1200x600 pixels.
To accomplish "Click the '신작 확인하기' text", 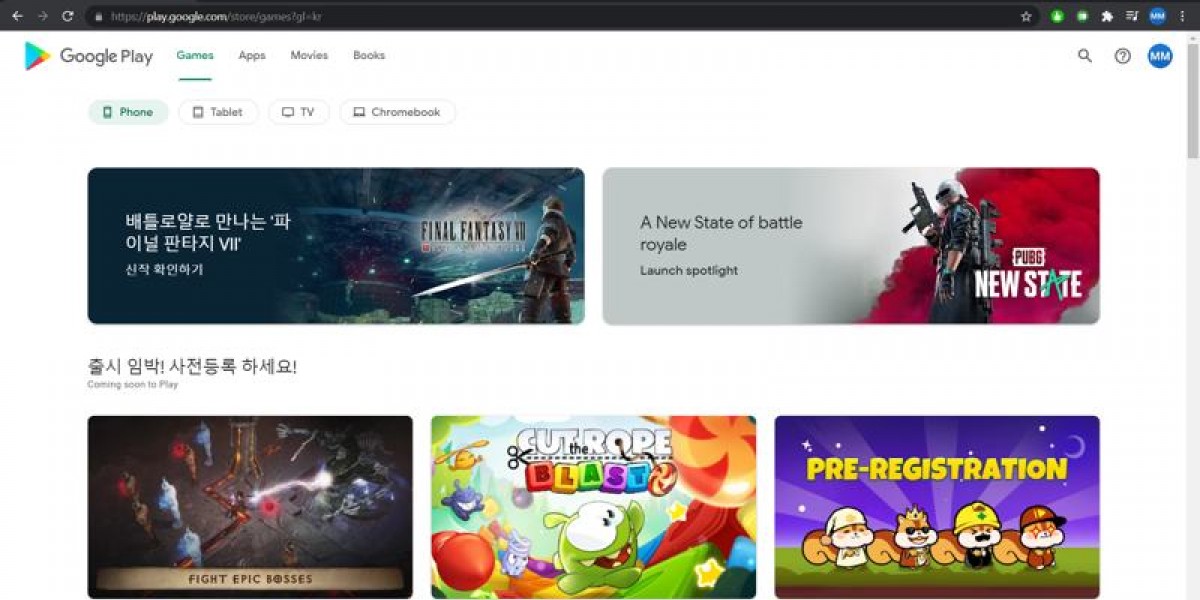I will [x=164, y=270].
